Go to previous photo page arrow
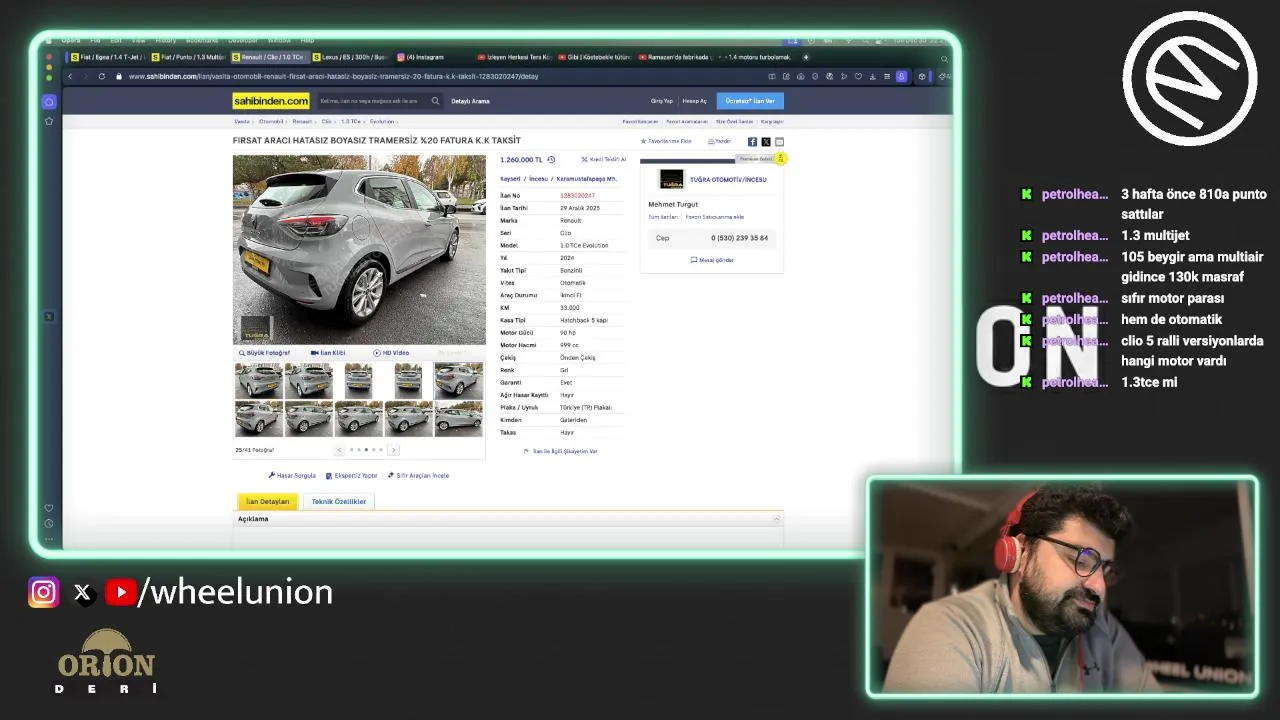Screen dimensions: 1280x720 339,450
